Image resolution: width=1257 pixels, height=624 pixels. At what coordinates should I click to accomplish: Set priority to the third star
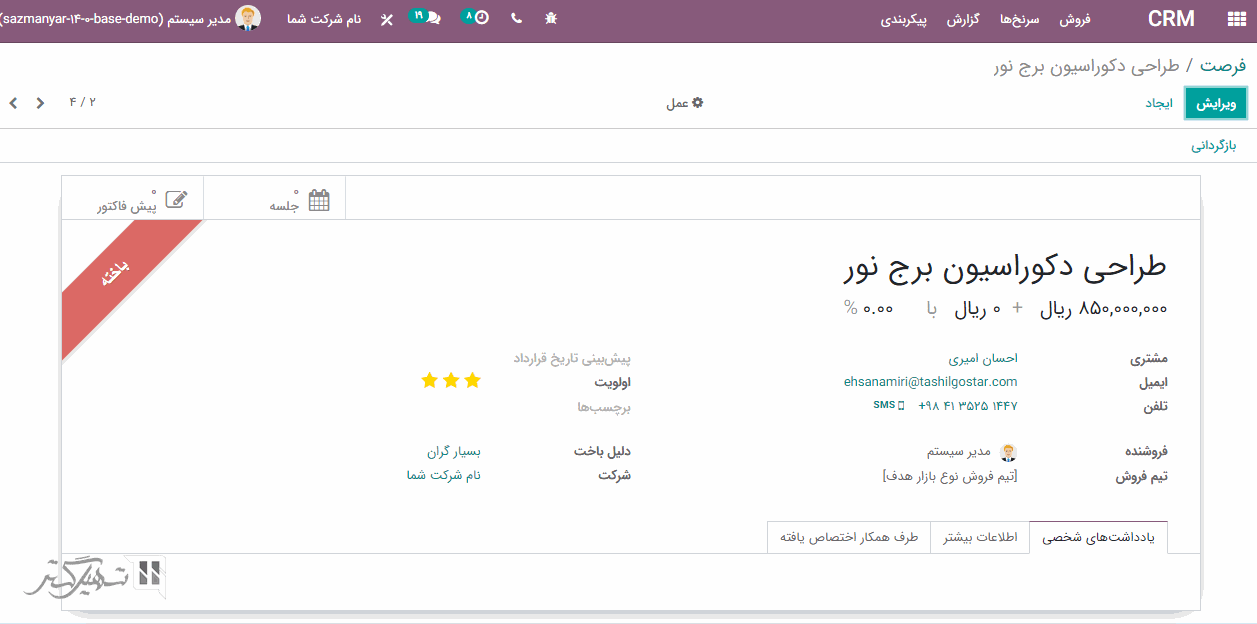pyautogui.click(x=429, y=380)
